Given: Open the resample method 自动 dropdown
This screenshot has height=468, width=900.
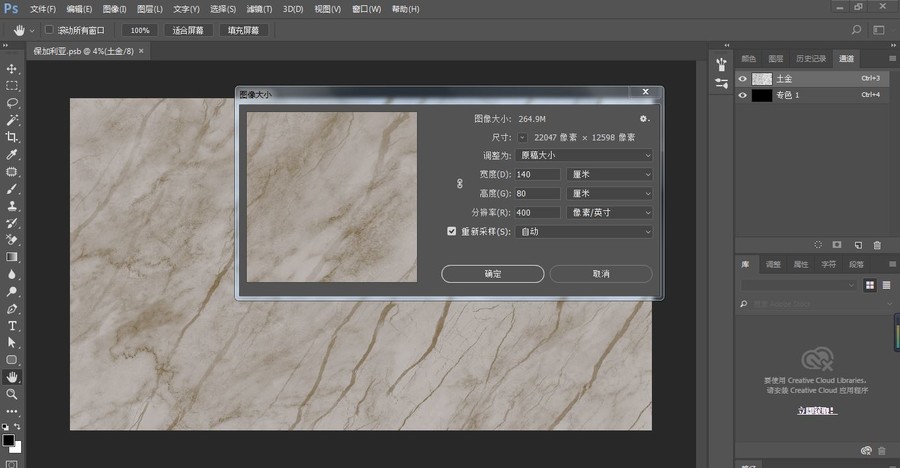Looking at the screenshot, I should pyautogui.click(x=584, y=231).
